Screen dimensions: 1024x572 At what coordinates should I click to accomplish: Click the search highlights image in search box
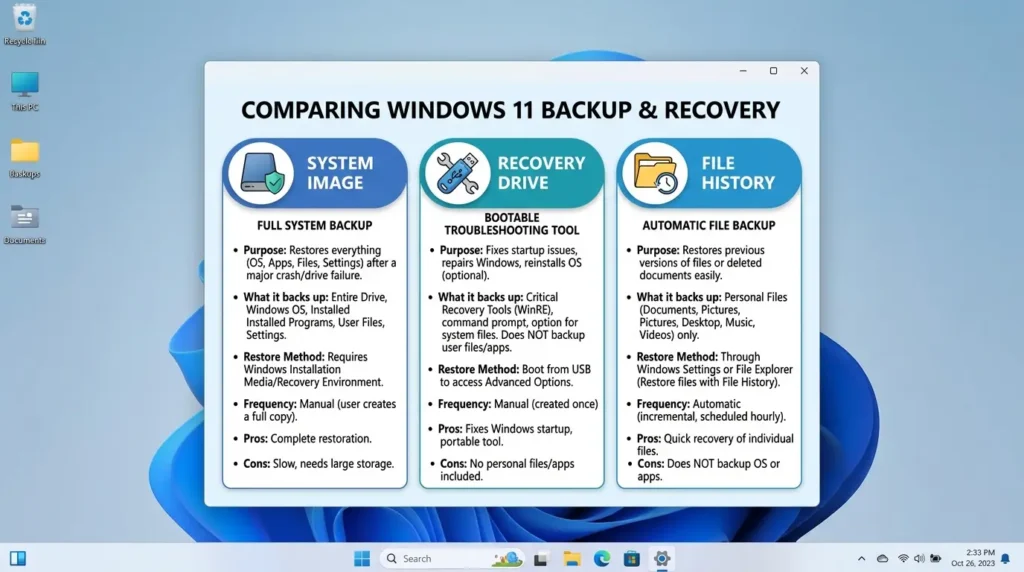coord(507,558)
